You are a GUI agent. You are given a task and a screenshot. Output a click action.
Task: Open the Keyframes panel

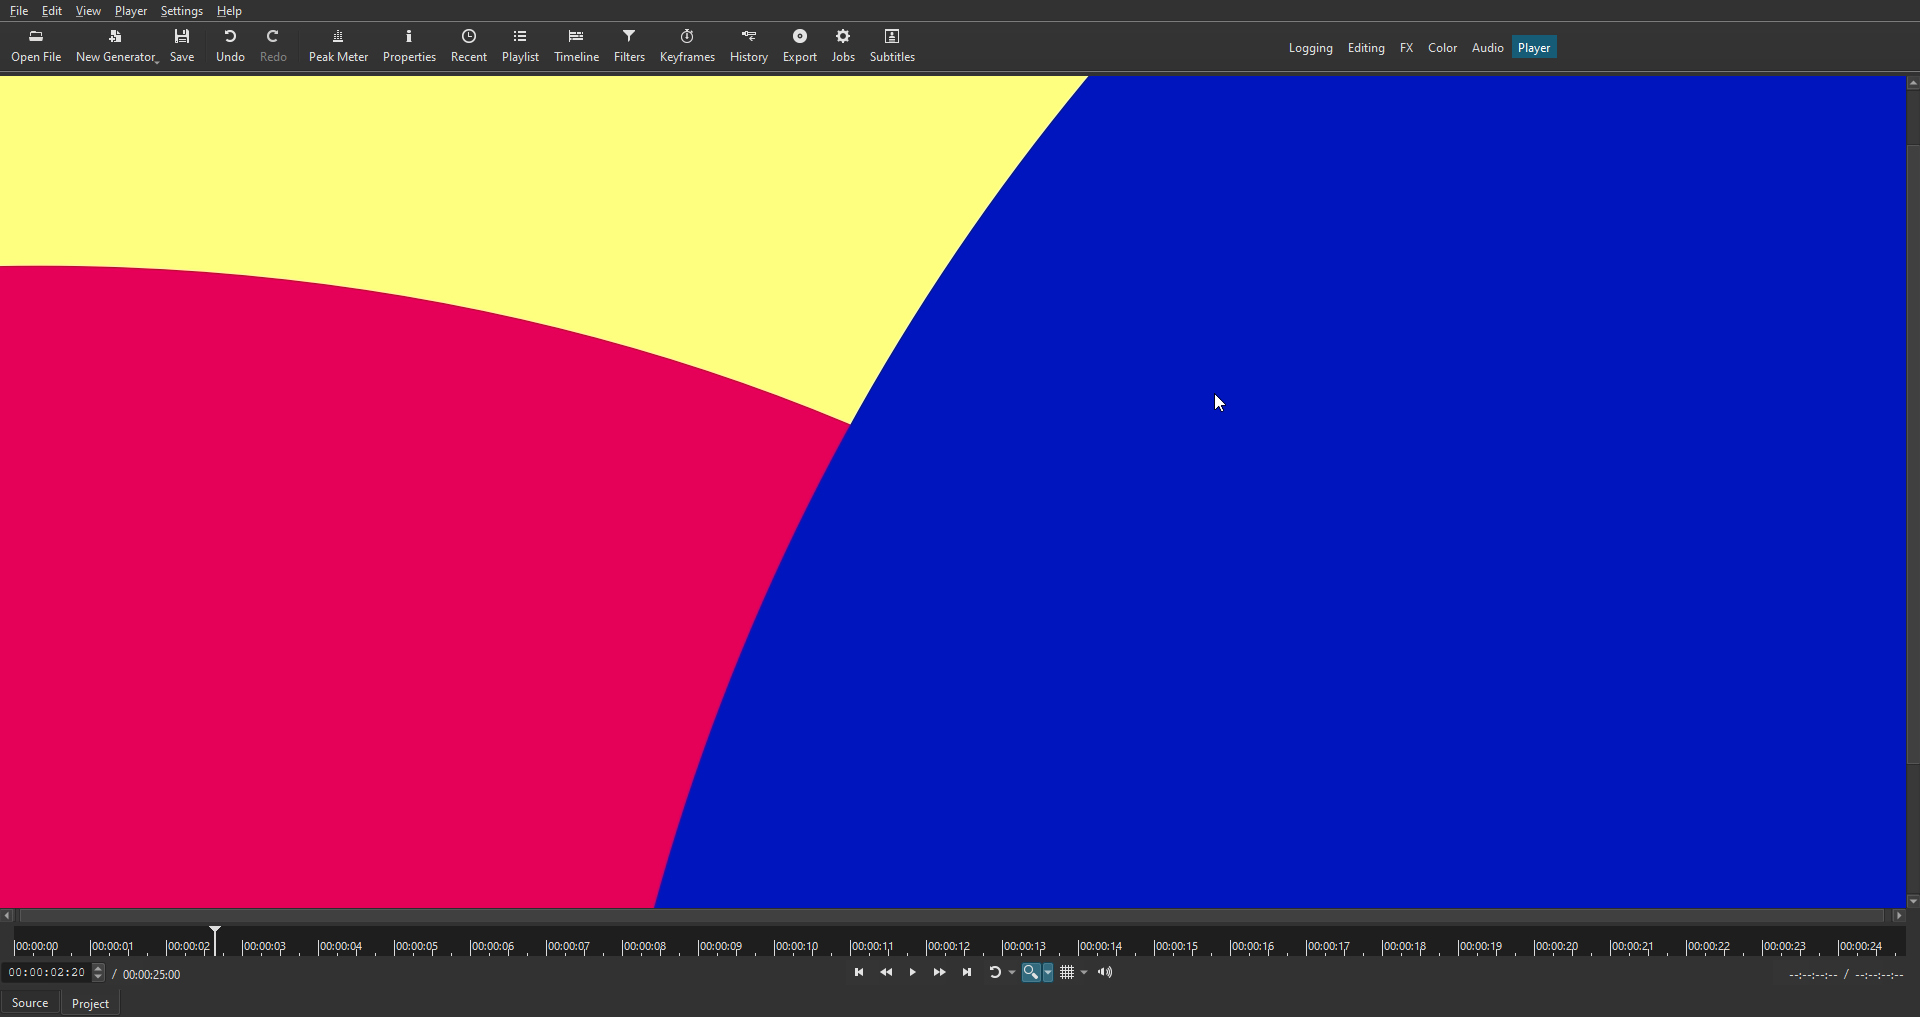687,46
